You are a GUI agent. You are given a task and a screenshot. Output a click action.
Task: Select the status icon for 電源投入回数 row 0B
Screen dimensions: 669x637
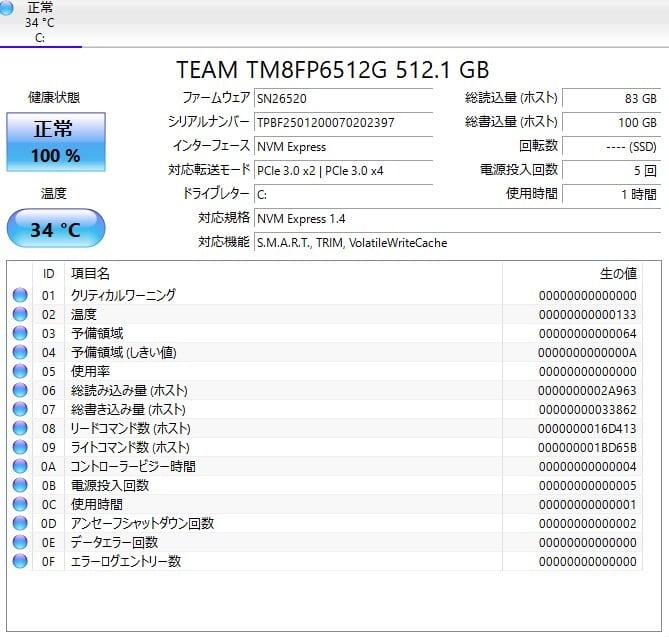click(x=20, y=485)
